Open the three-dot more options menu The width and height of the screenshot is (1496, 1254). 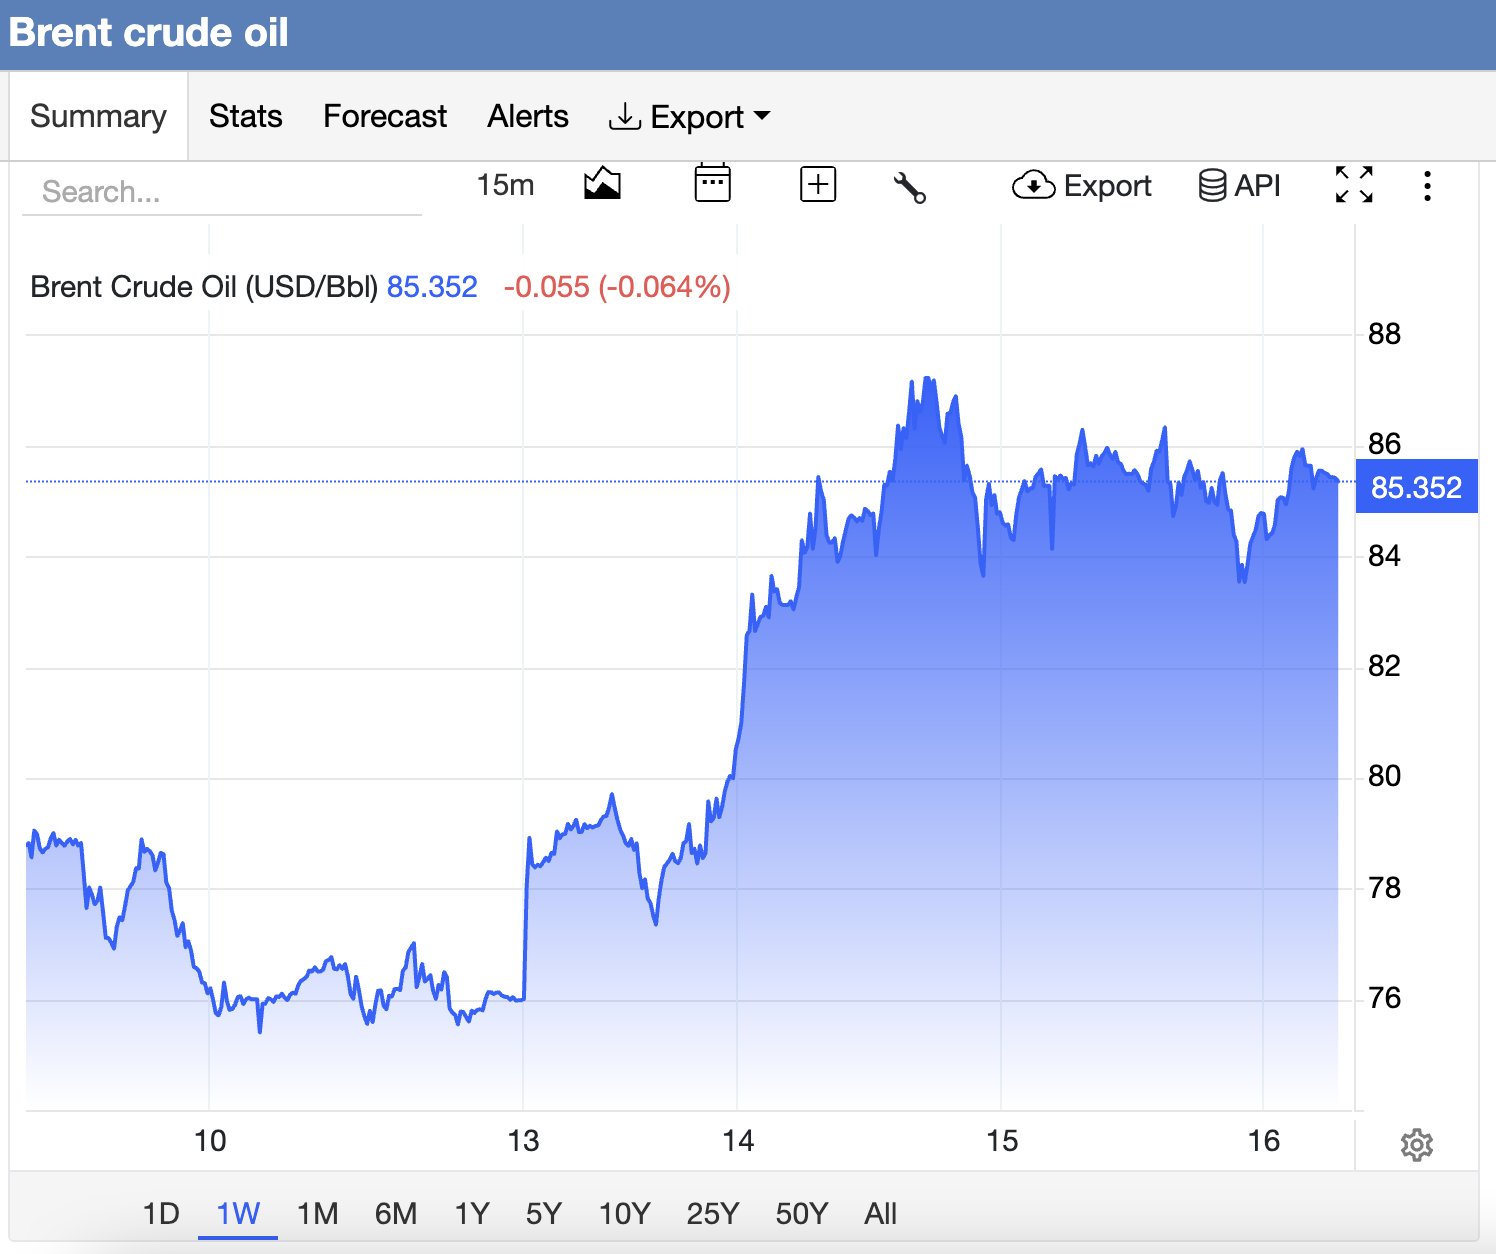pos(1427,186)
